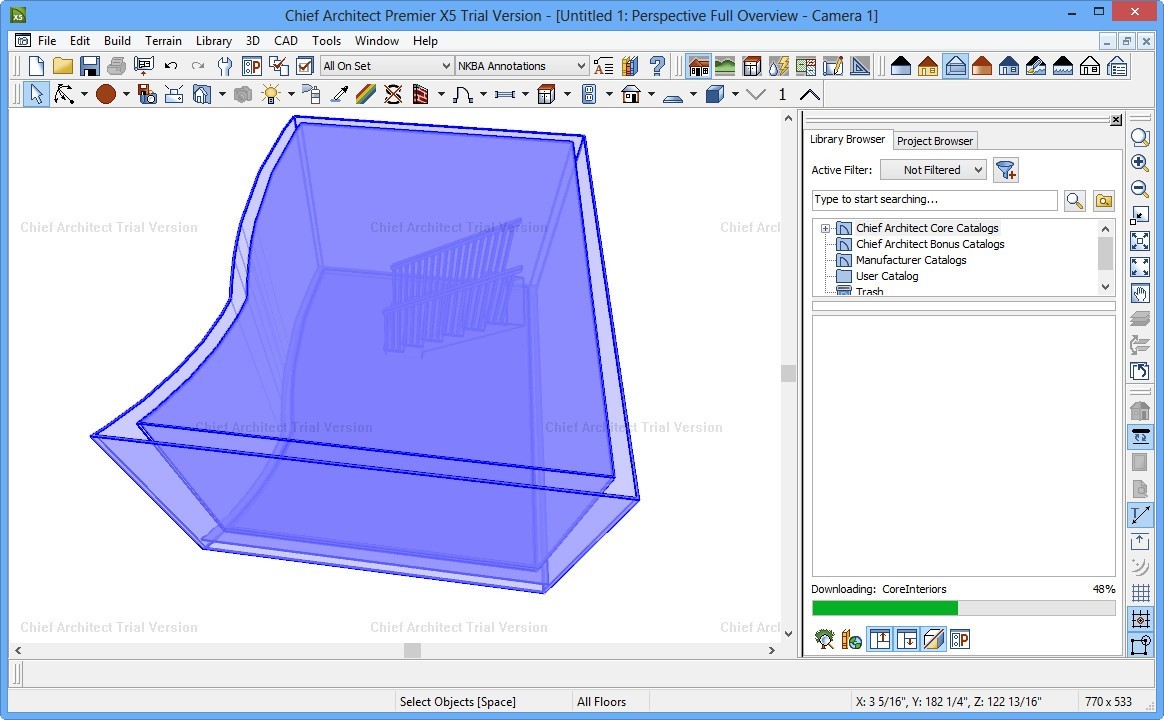Toggle the highlighted glass house view button
The height and width of the screenshot is (720, 1164).
pyautogui.click(x=955, y=66)
